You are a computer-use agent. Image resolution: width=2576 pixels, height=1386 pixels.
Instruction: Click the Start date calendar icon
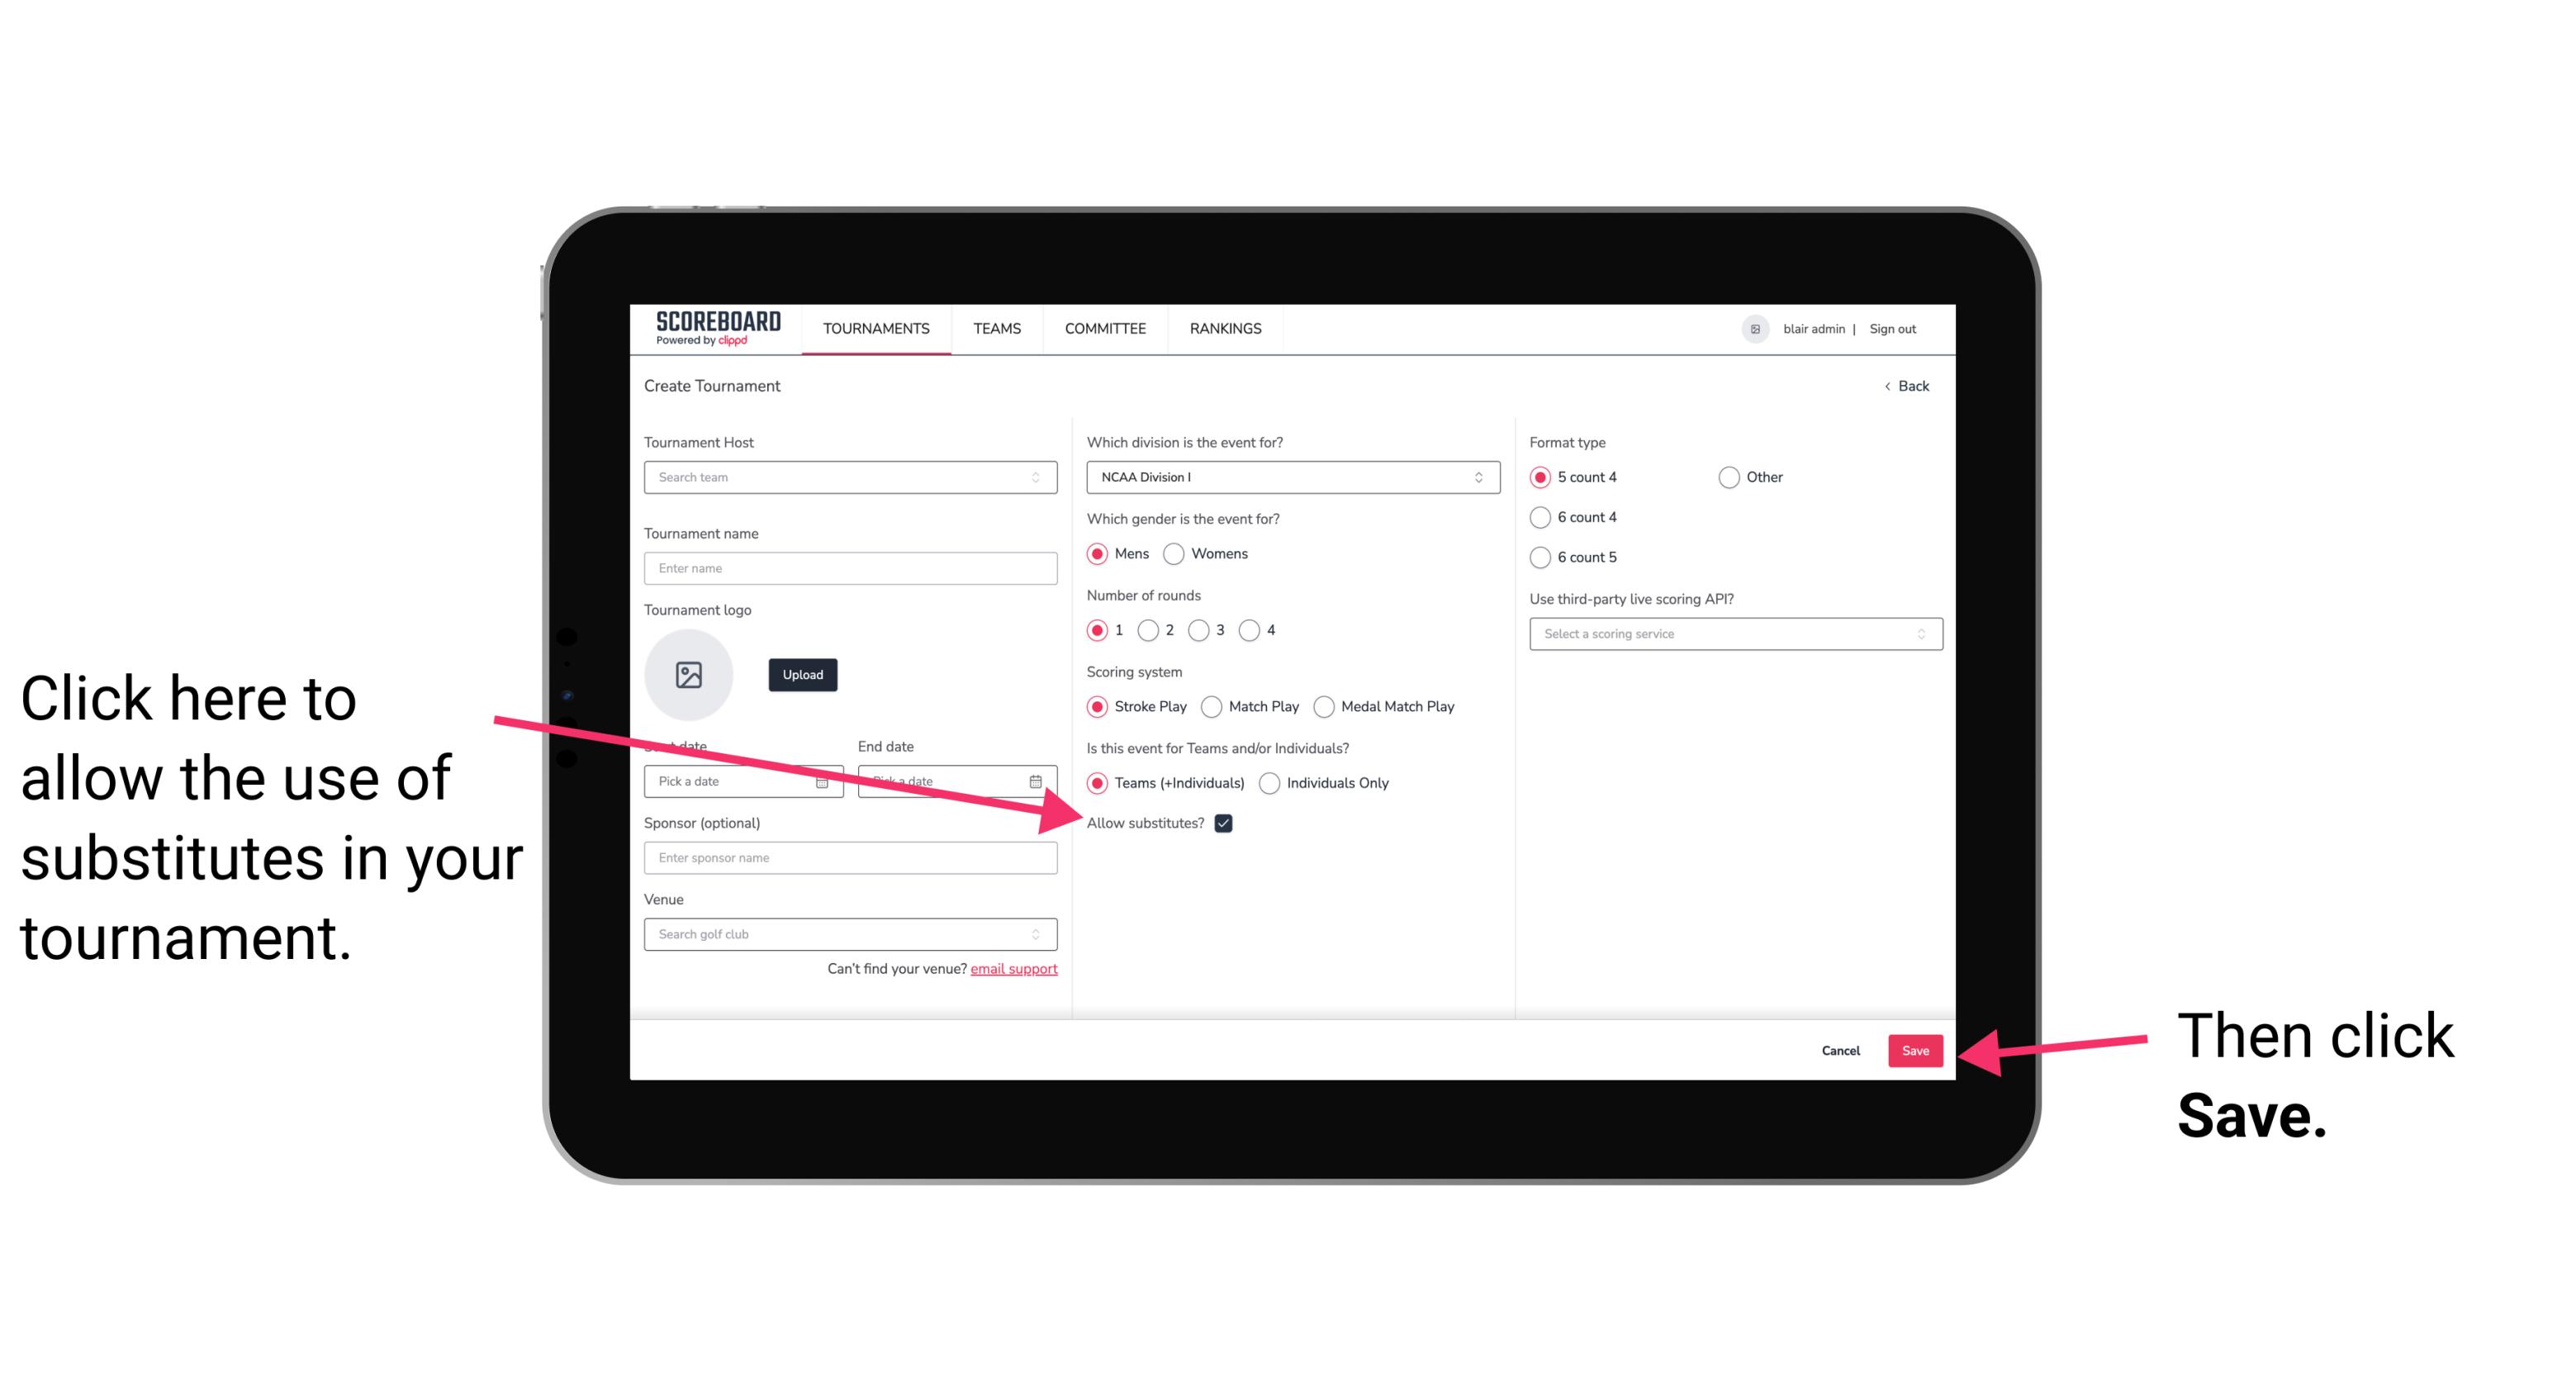coord(824,780)
